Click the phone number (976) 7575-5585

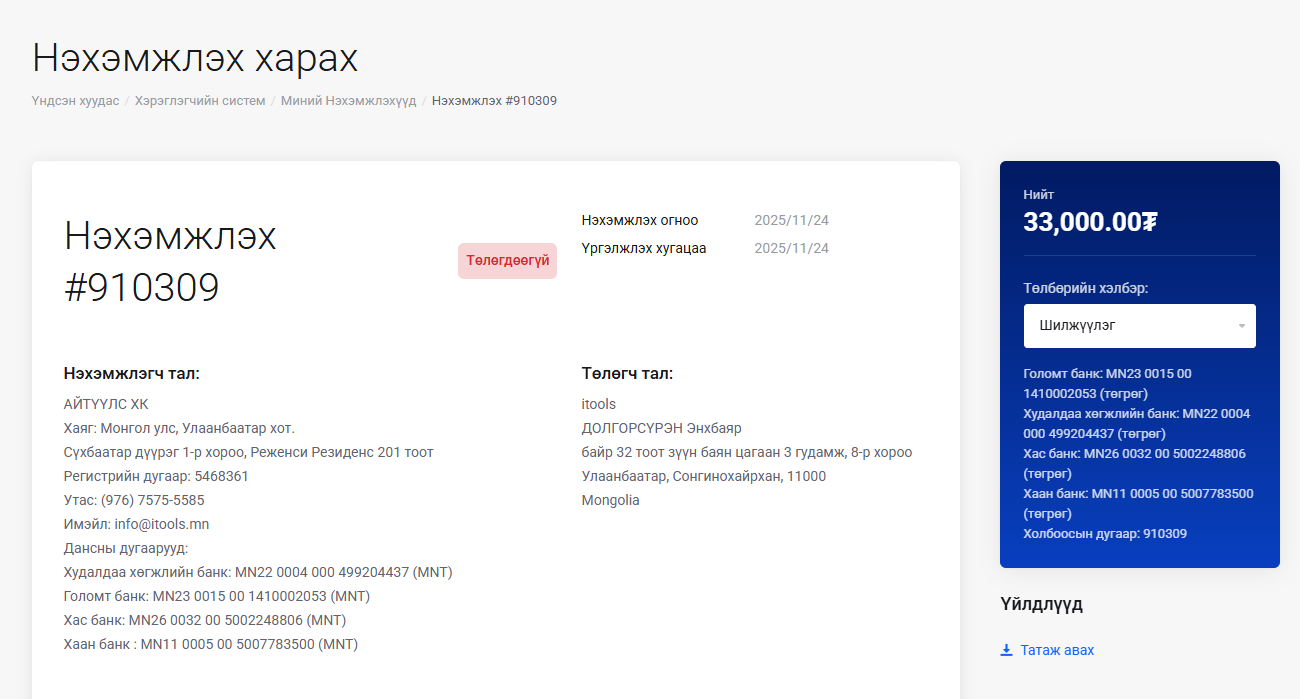(x=134, y=500)
